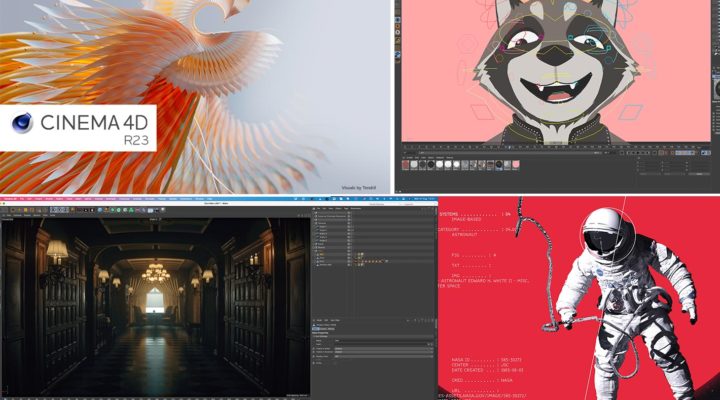Click the Camera object icon in toolbar
Viewport: 720px width, 400px height.
click(156, 210)
